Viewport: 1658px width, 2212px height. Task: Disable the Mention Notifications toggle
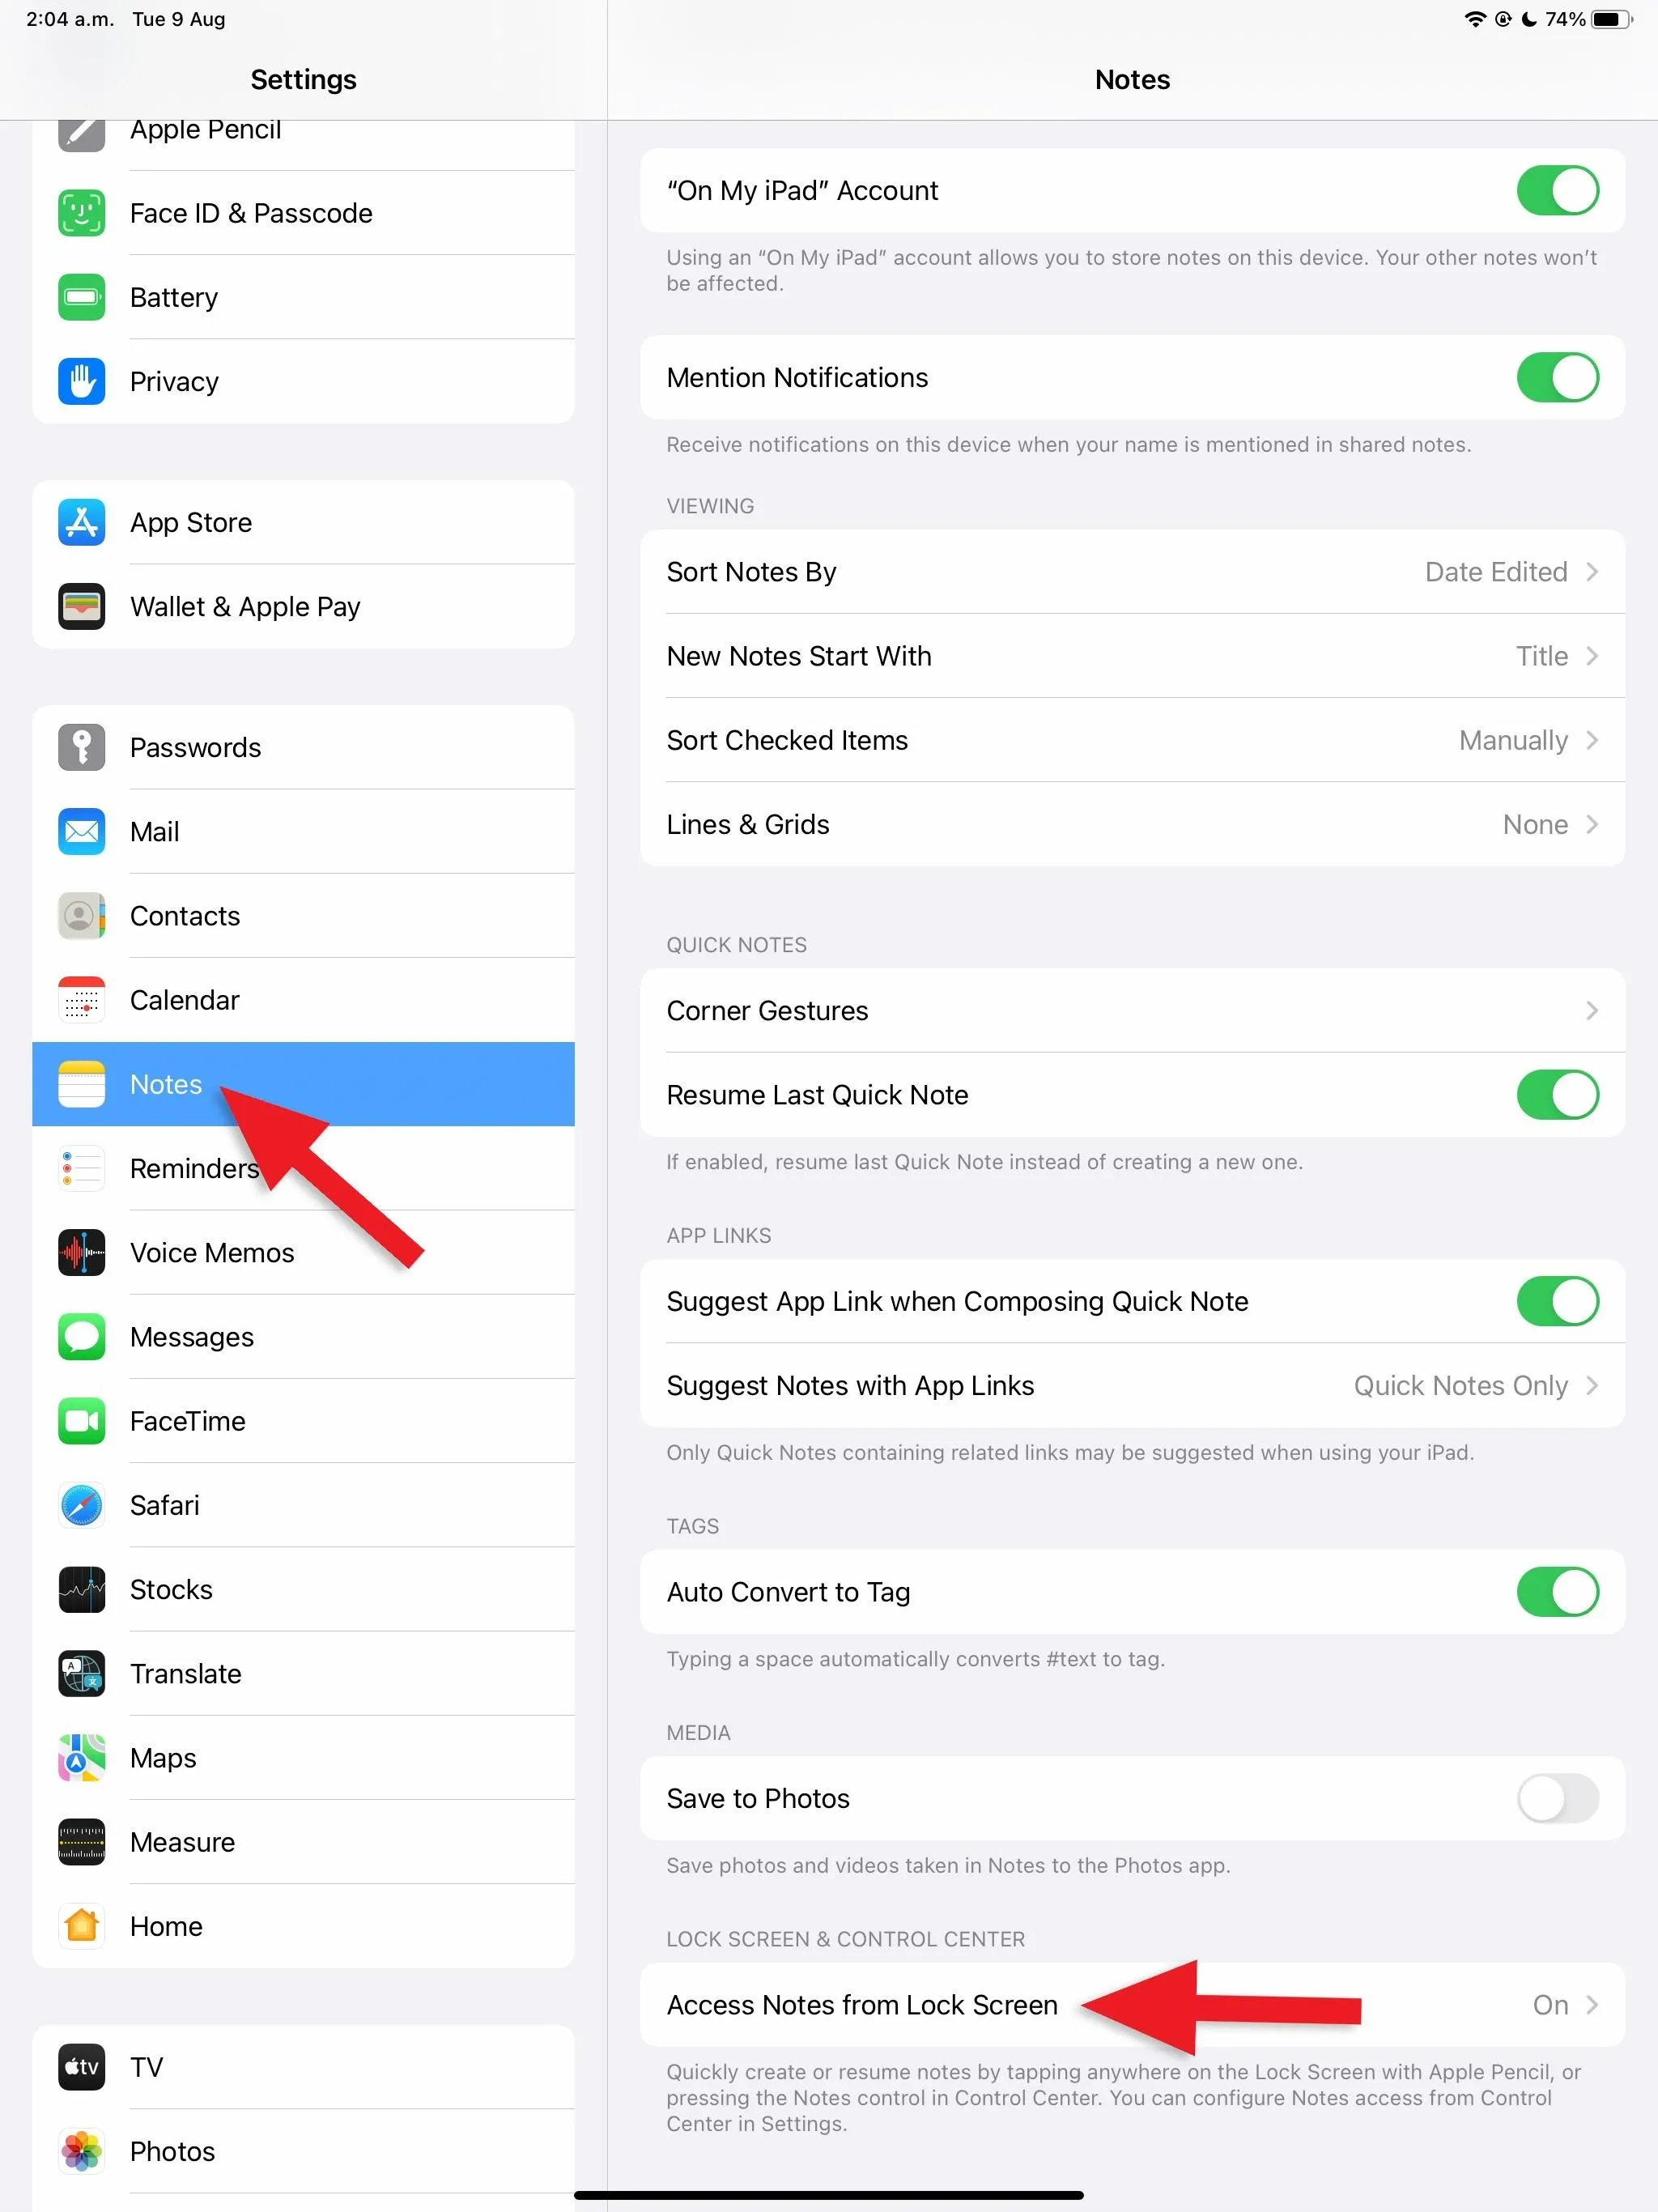[1555, 378]
